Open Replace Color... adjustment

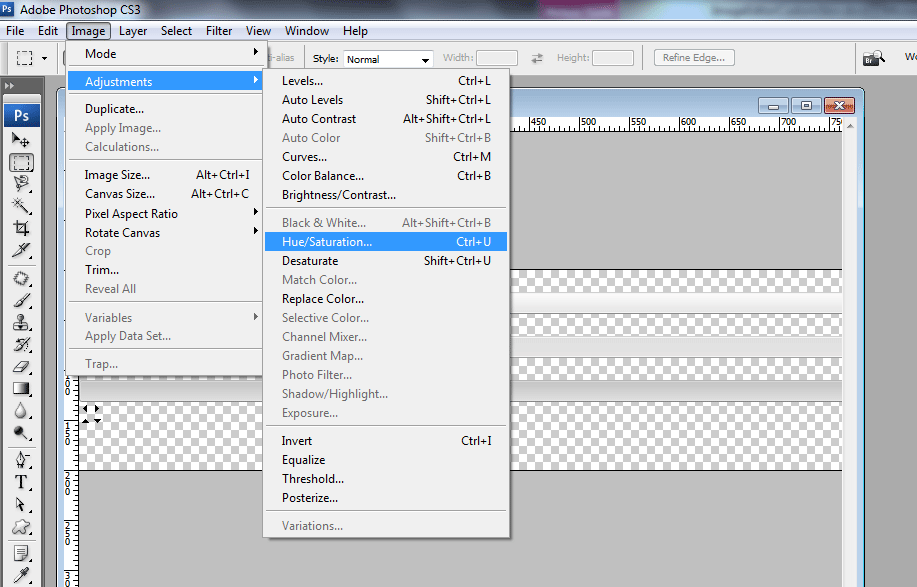386,299
